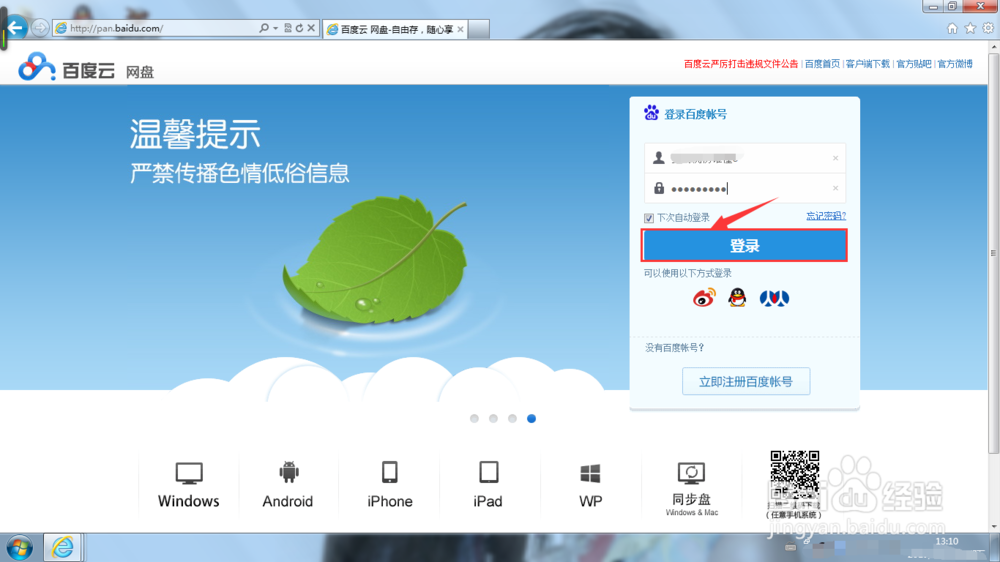The image size is (1000, 562).
Task: Log in with Sina Weibo icon
Action: pyautogui.click(x=705, y=298)
